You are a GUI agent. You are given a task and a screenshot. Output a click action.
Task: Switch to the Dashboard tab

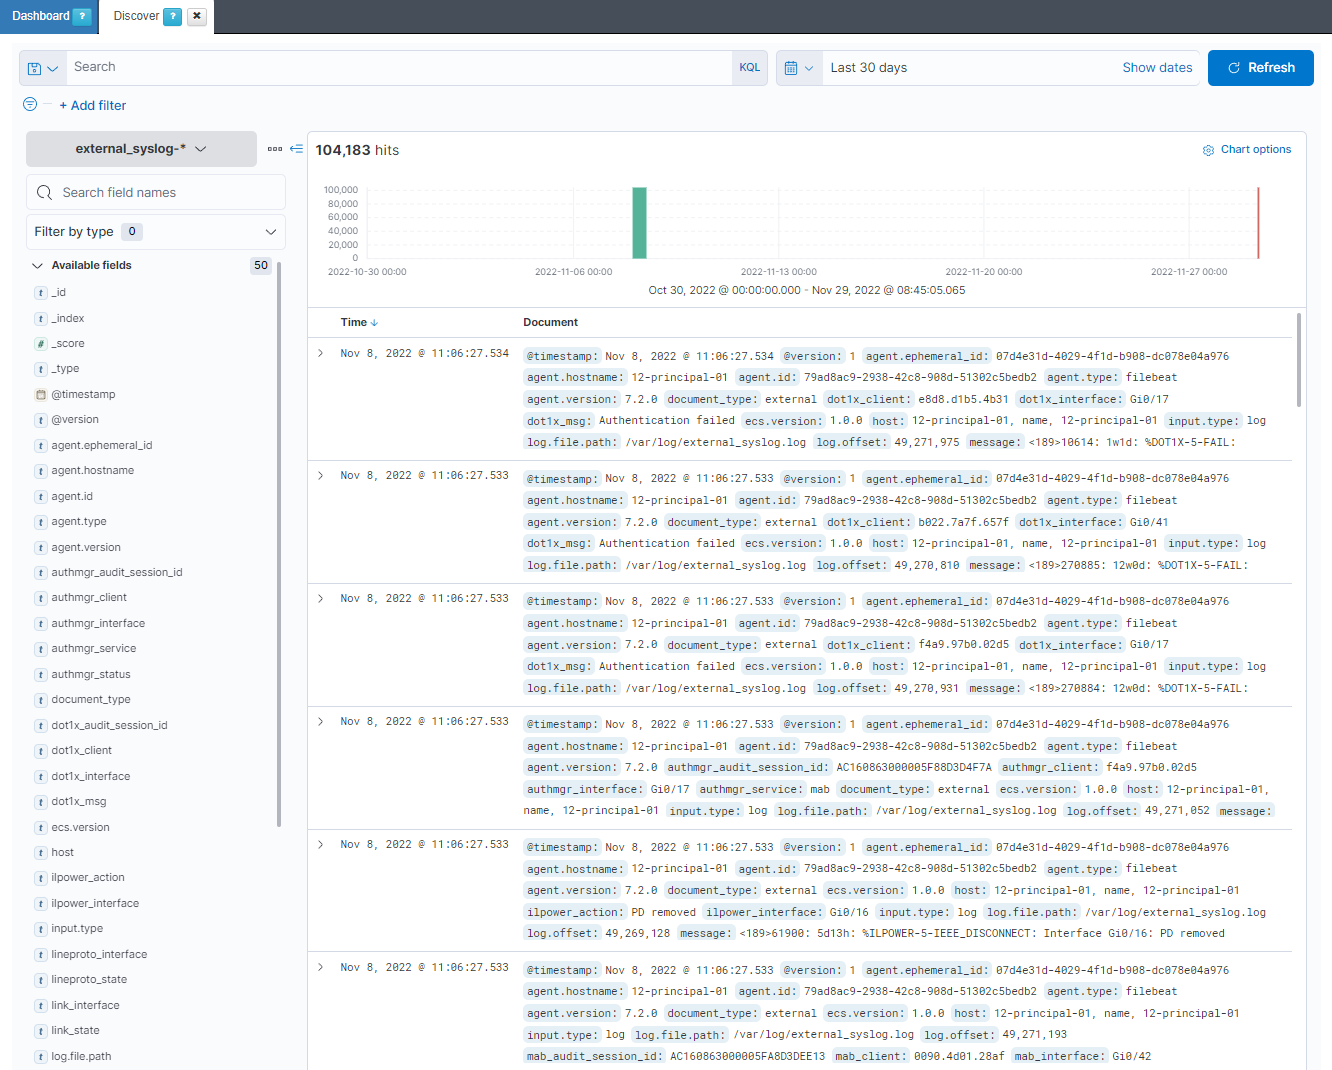pos(40,16)
